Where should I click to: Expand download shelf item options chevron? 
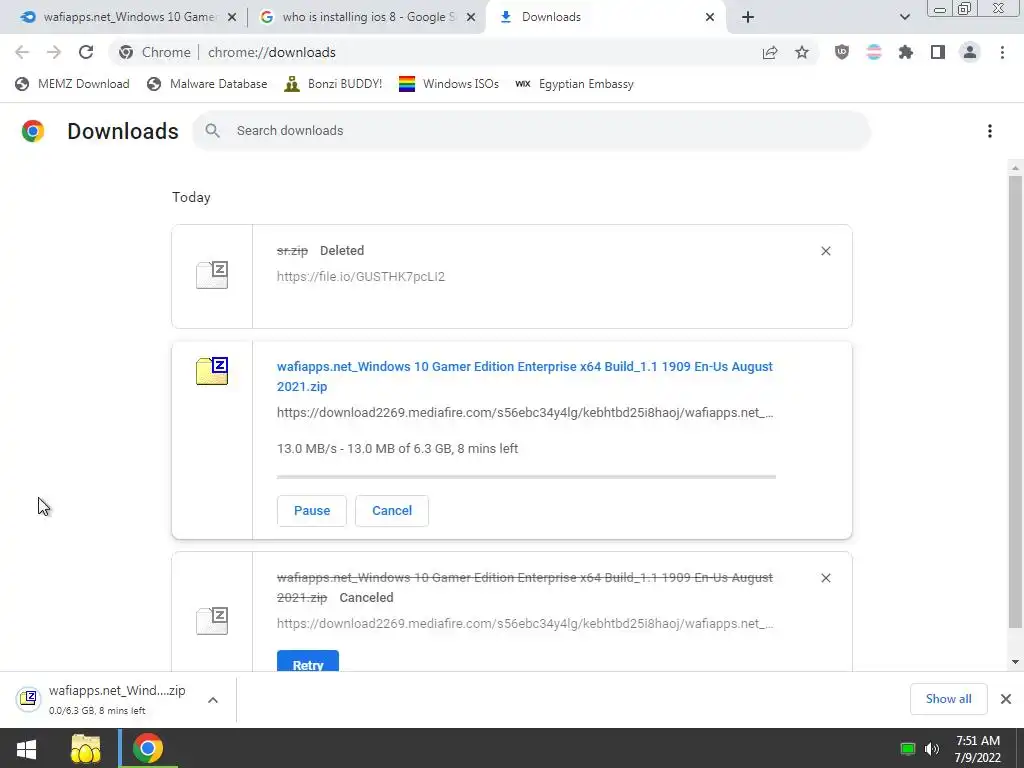tap(213, 699)
